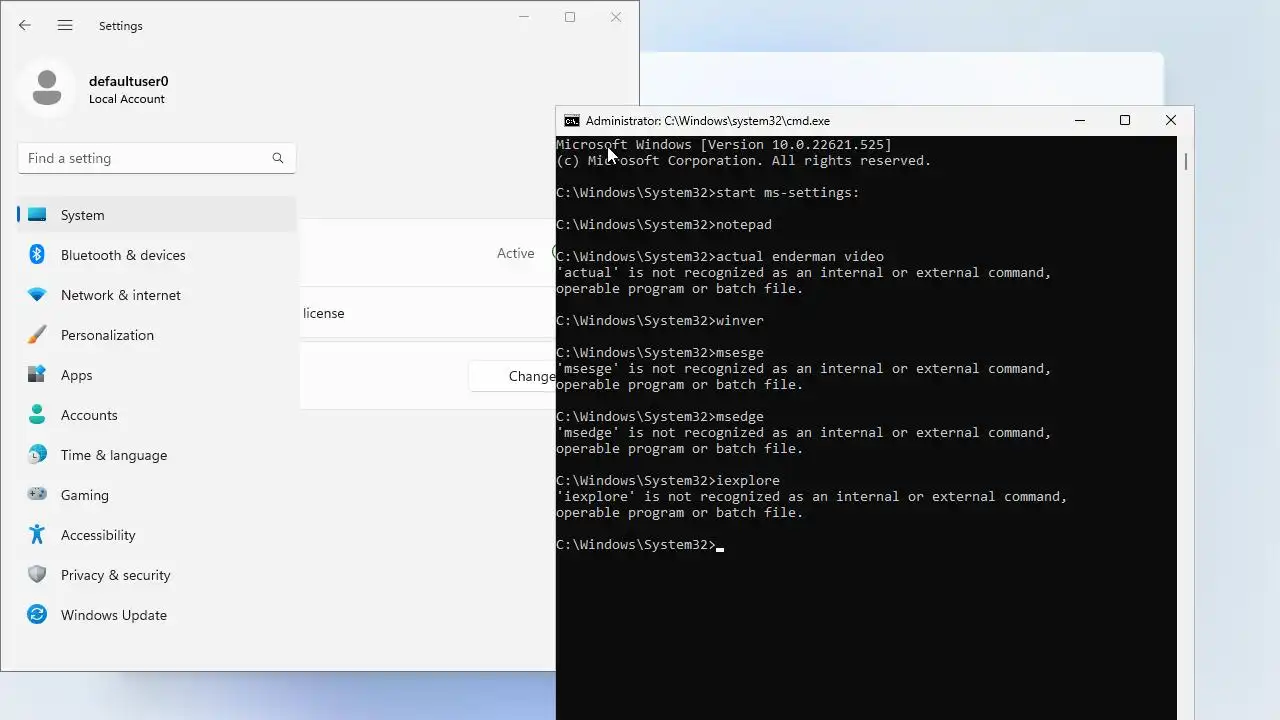1280x720 pixels.
Task: Go to Bluetooth & devices settings
Action: coord(157,254)
